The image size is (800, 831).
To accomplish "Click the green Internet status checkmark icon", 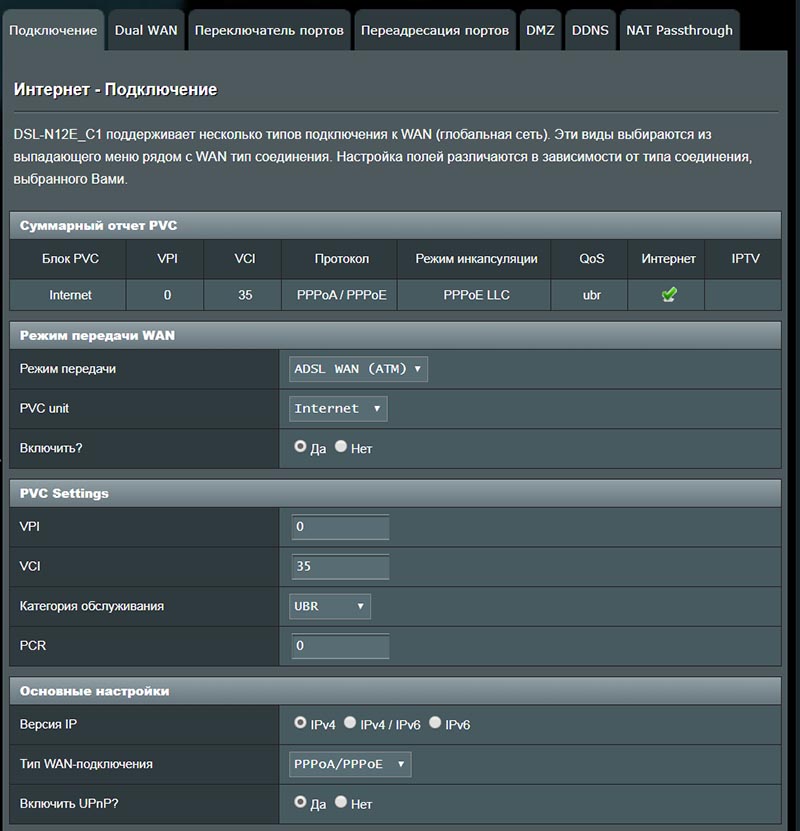I will (x=669, y=294).
